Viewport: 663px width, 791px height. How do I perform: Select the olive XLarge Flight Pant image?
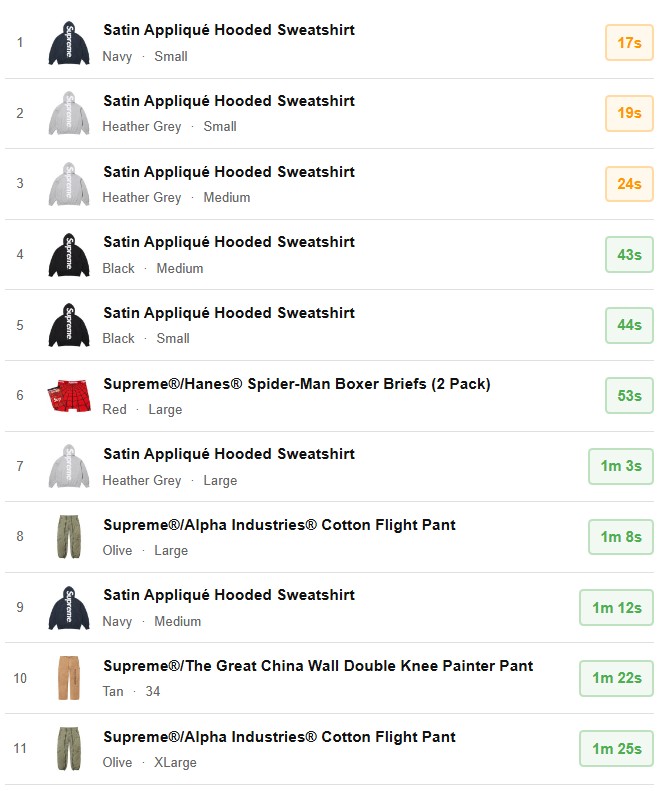point(69,749)
